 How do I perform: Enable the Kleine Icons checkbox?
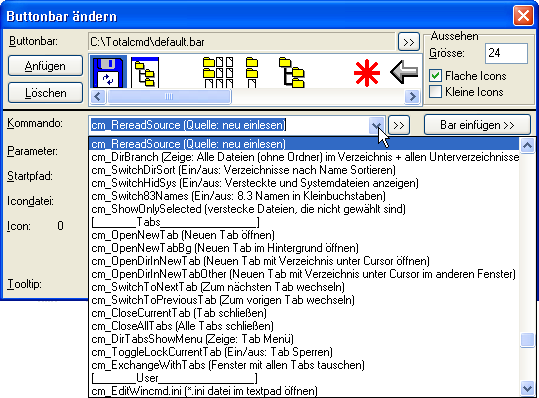(x=435, y=92)
